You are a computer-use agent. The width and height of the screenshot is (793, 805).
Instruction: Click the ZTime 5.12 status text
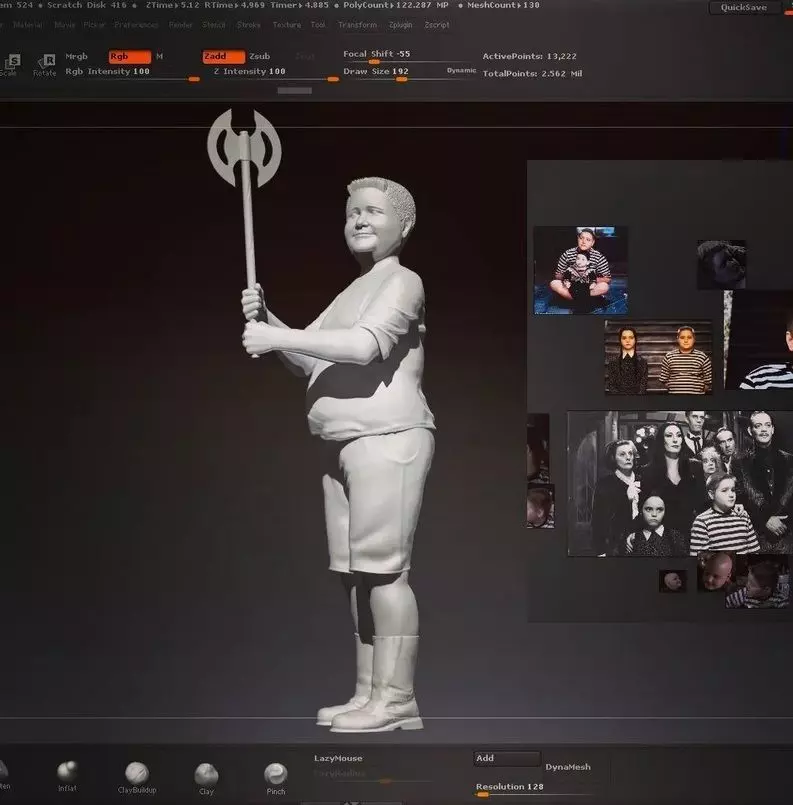pos(172,5)
